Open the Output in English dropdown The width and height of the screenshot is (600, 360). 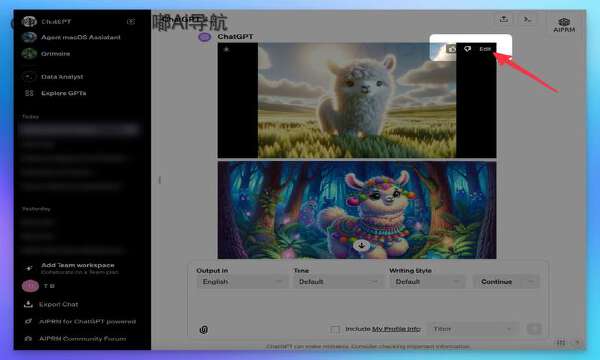(x=242, y=282)
